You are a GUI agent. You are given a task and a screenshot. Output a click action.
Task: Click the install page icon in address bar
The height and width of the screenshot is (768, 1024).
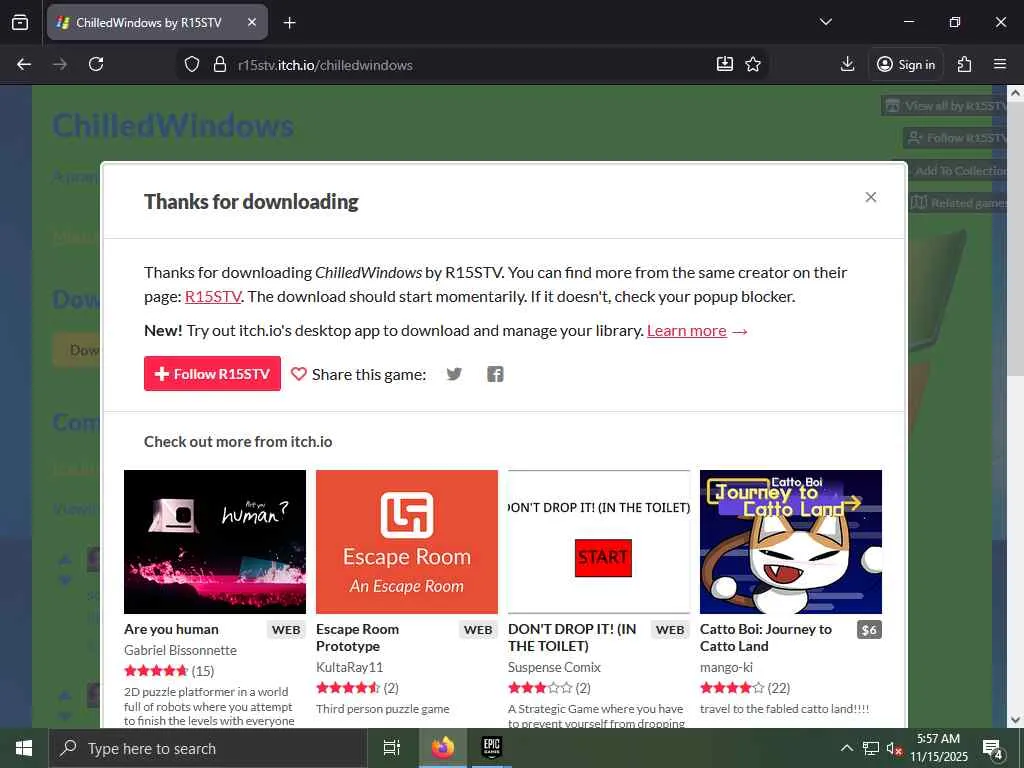[725, 64]
